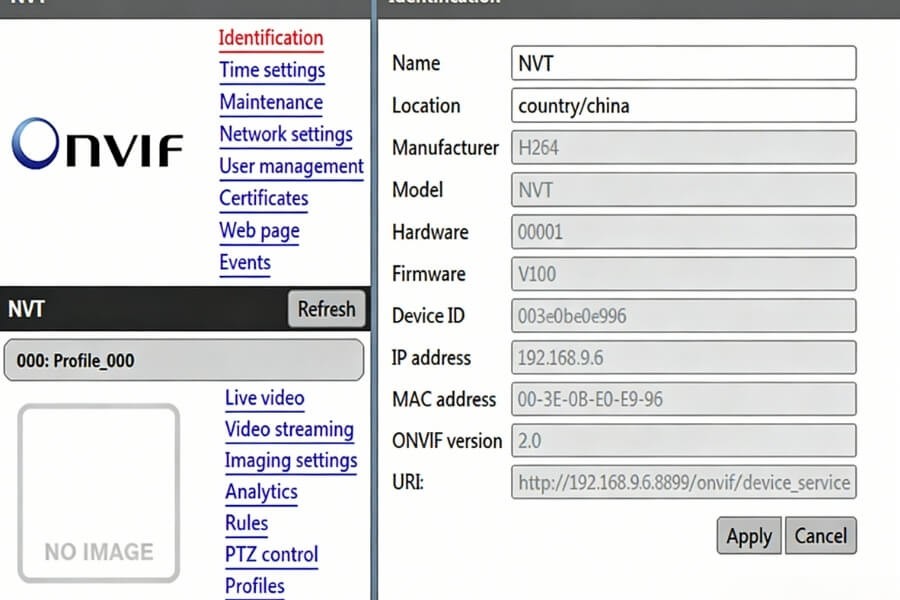Open the Events section

point(245,263)
